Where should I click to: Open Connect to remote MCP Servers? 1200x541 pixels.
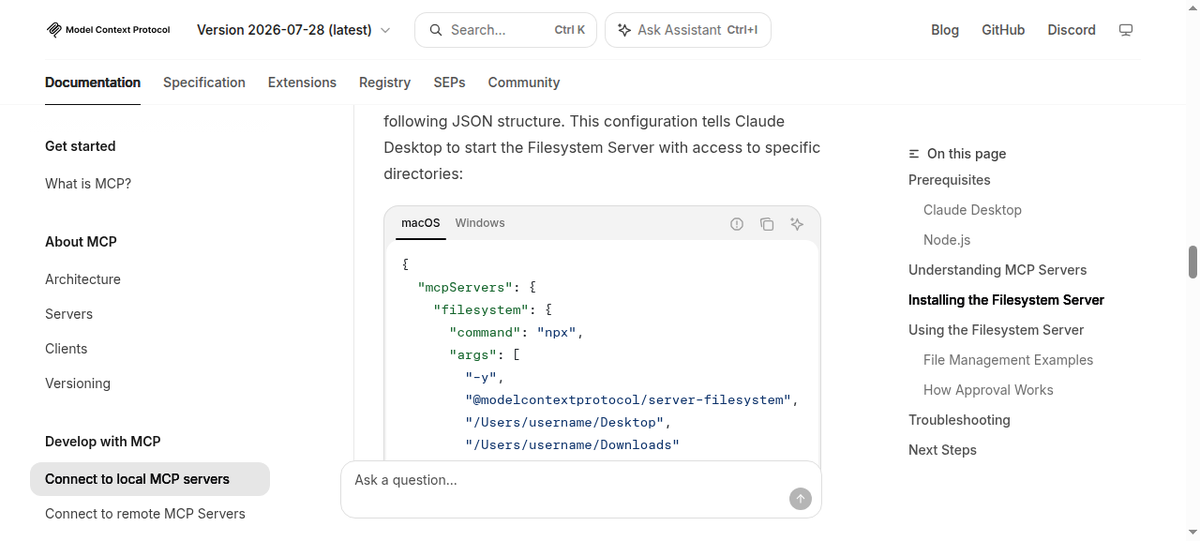click(x=145, y=514)
